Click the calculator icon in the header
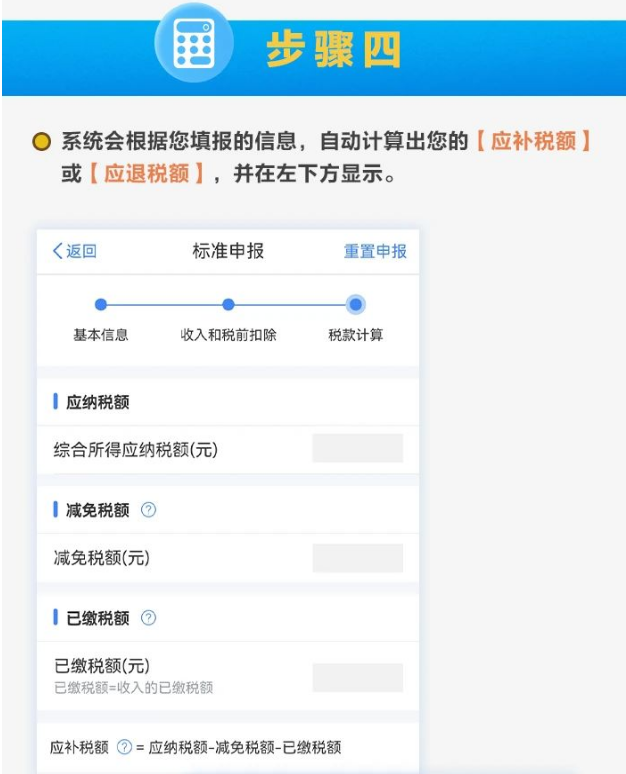The image size is (626, 774). (194, 42)
